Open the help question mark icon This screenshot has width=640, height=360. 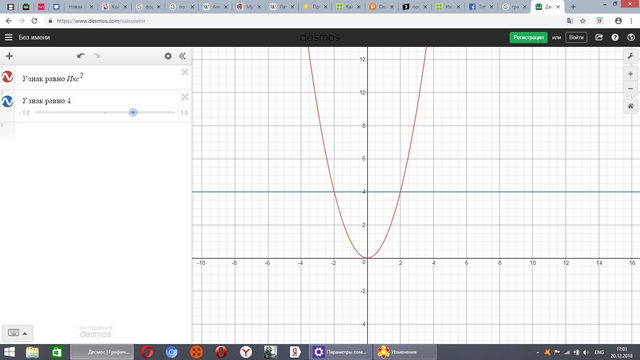click(x=615, y=37)
